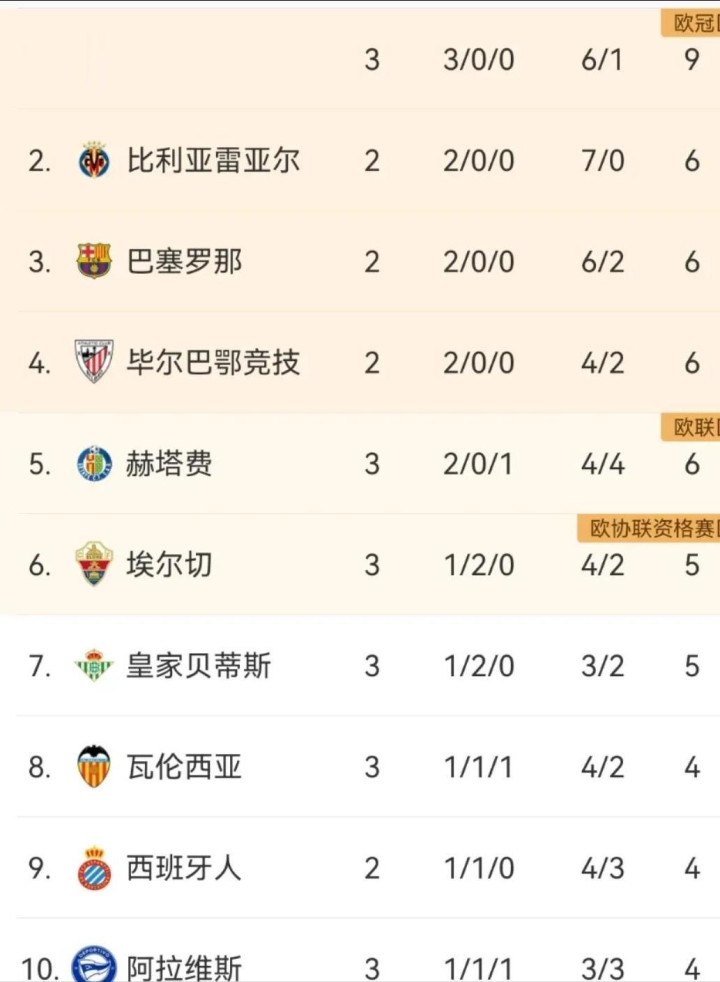Click the Getafe club crest
Screen dimensions: 720x982
(94, 464)
